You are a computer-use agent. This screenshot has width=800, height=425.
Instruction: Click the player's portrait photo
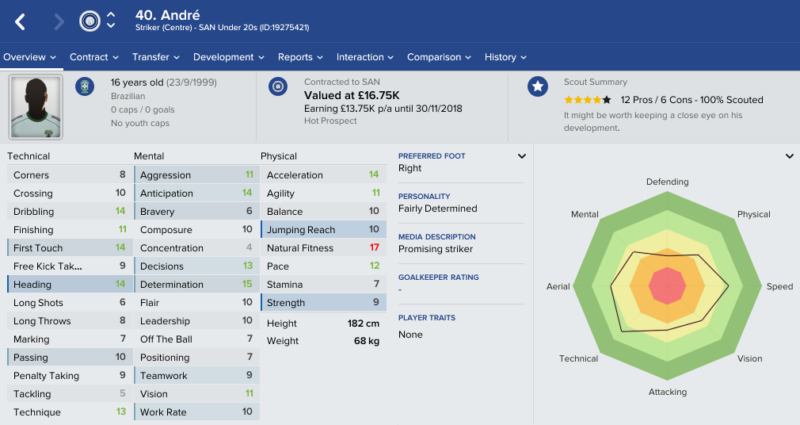(36, 107)
